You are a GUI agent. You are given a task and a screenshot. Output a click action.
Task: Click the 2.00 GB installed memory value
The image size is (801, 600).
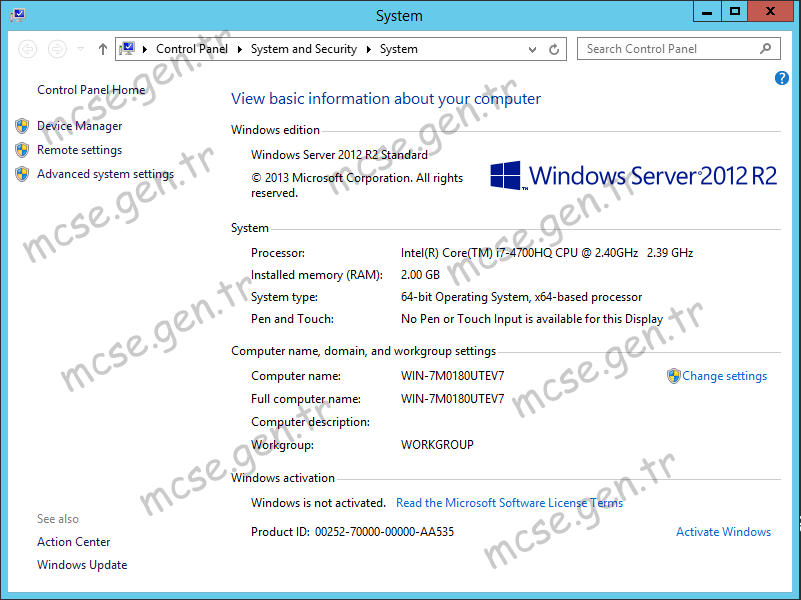click(x=420, y=275)
